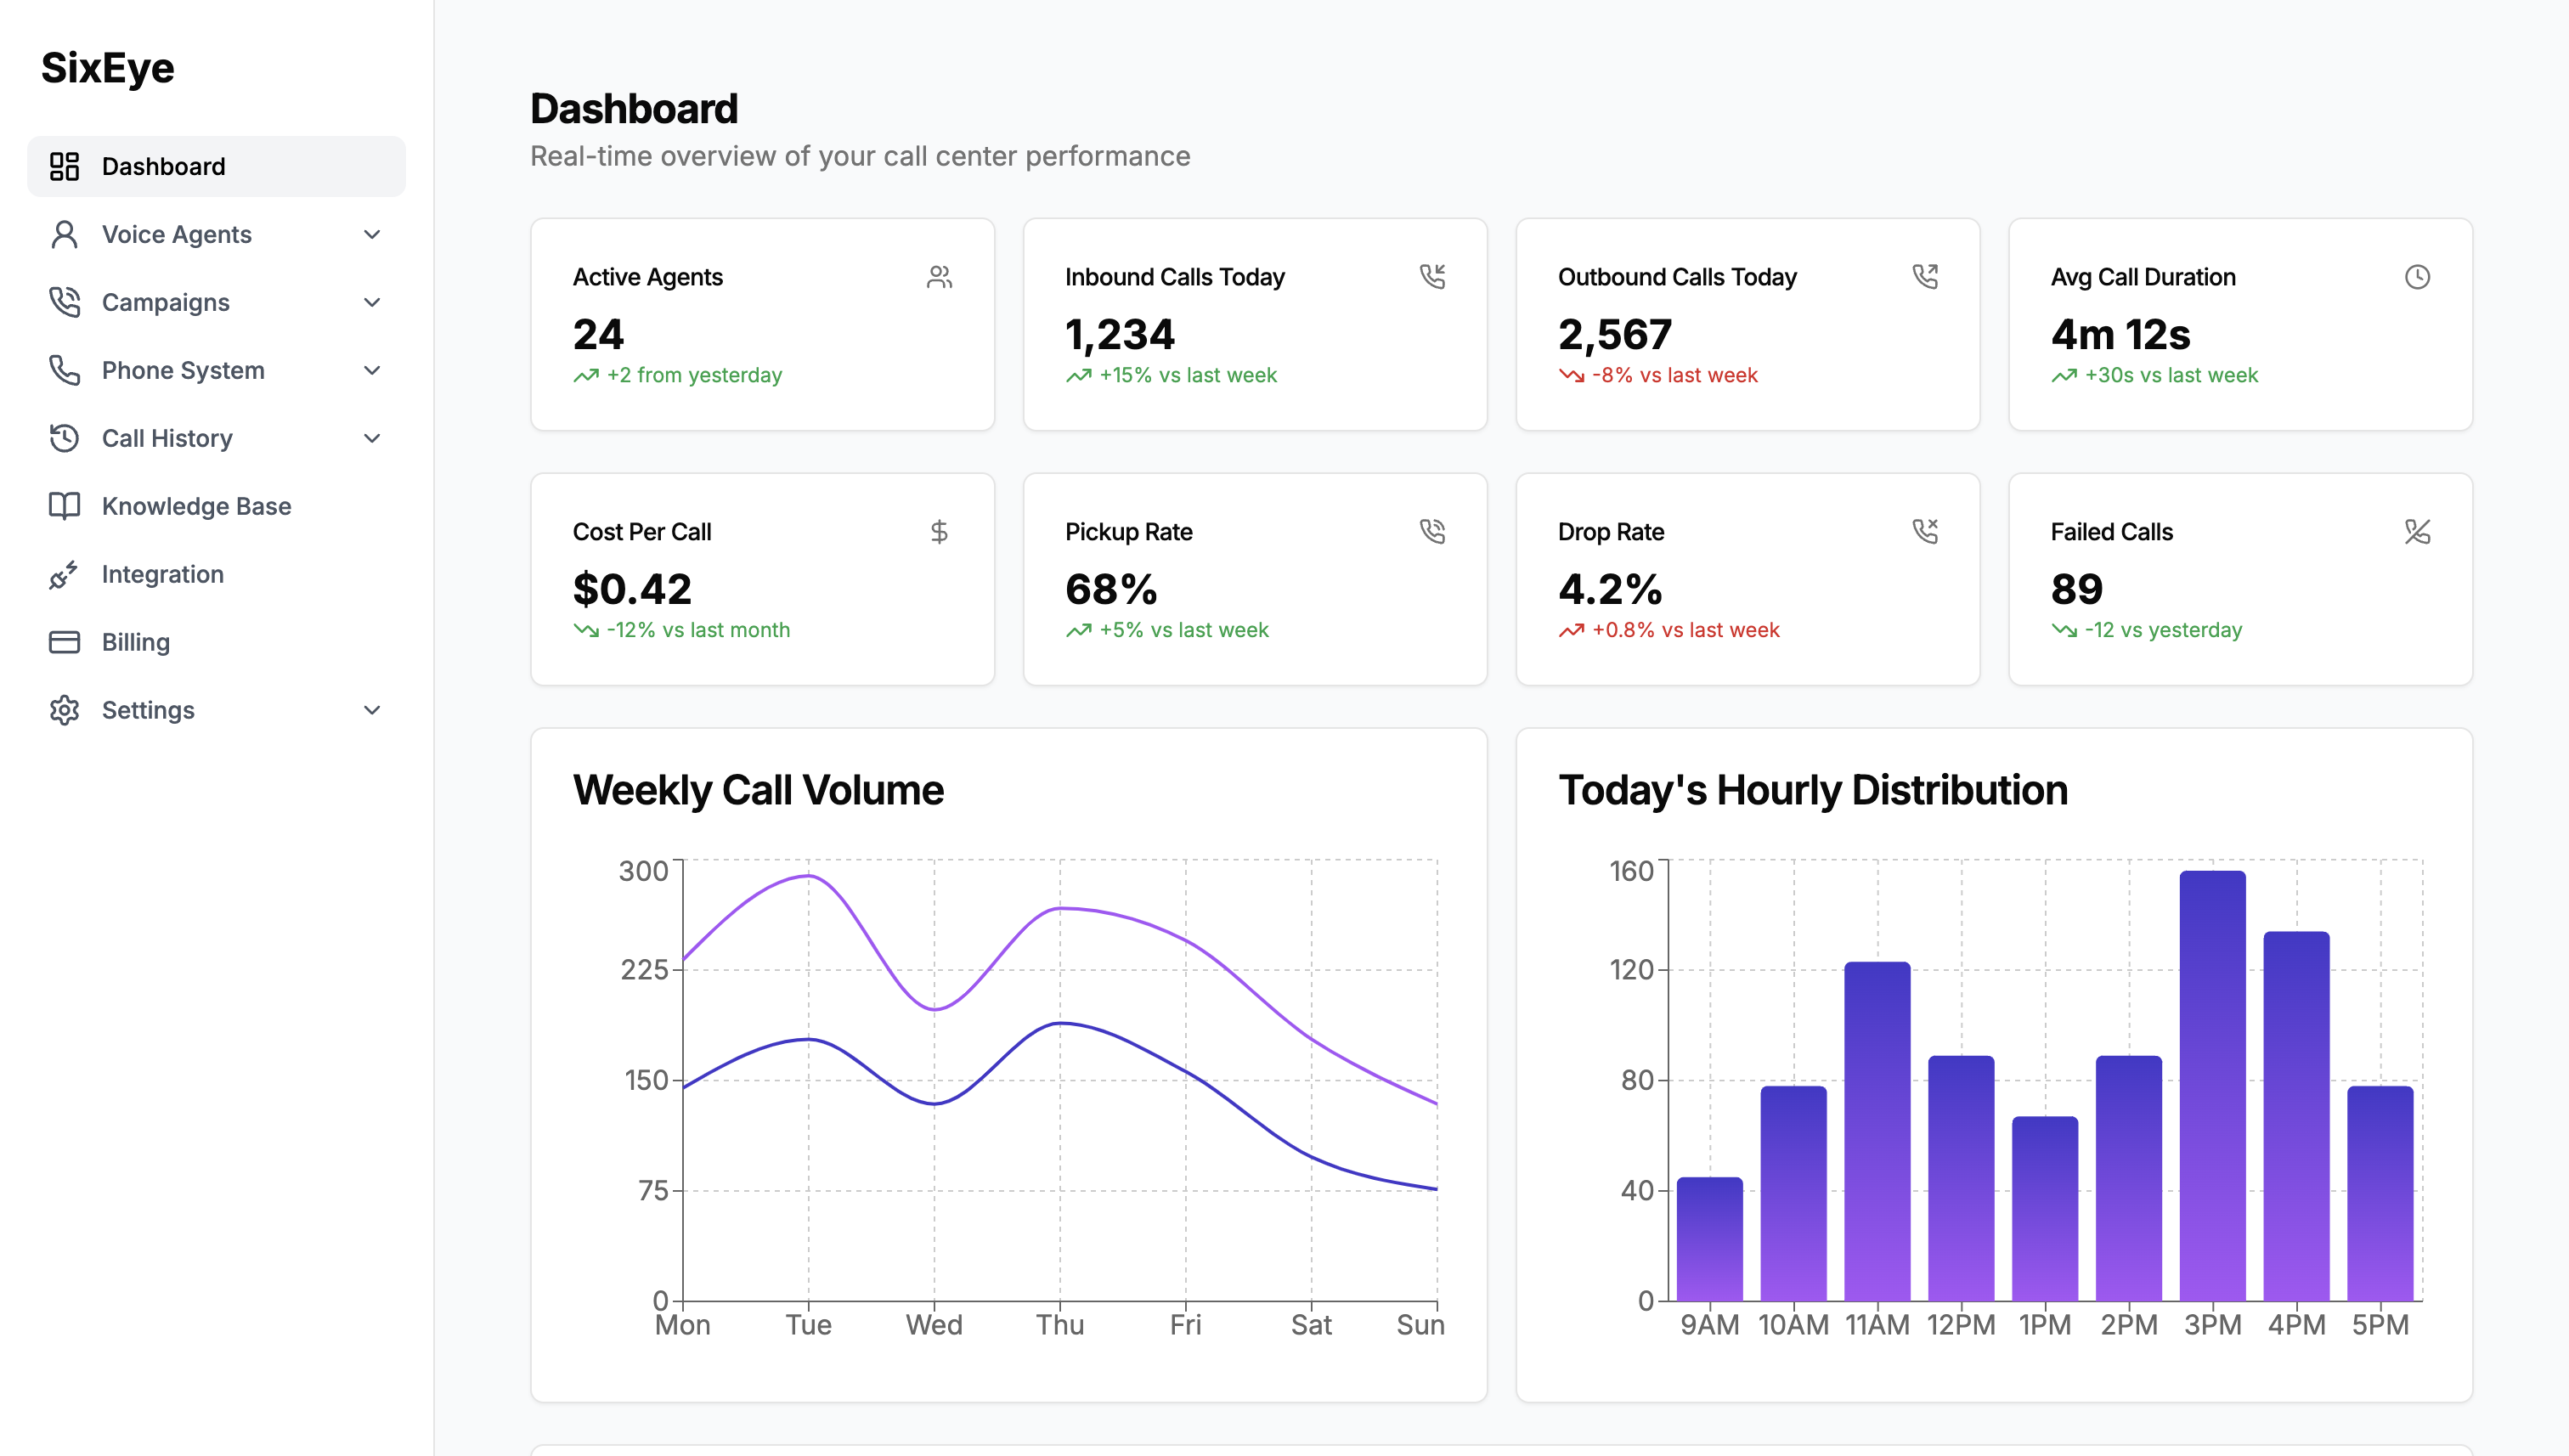This screenshot has width=2569, height=1456.
Task: Click the Outbound Calls outgoing phone icon
Action: [1925, 277]
